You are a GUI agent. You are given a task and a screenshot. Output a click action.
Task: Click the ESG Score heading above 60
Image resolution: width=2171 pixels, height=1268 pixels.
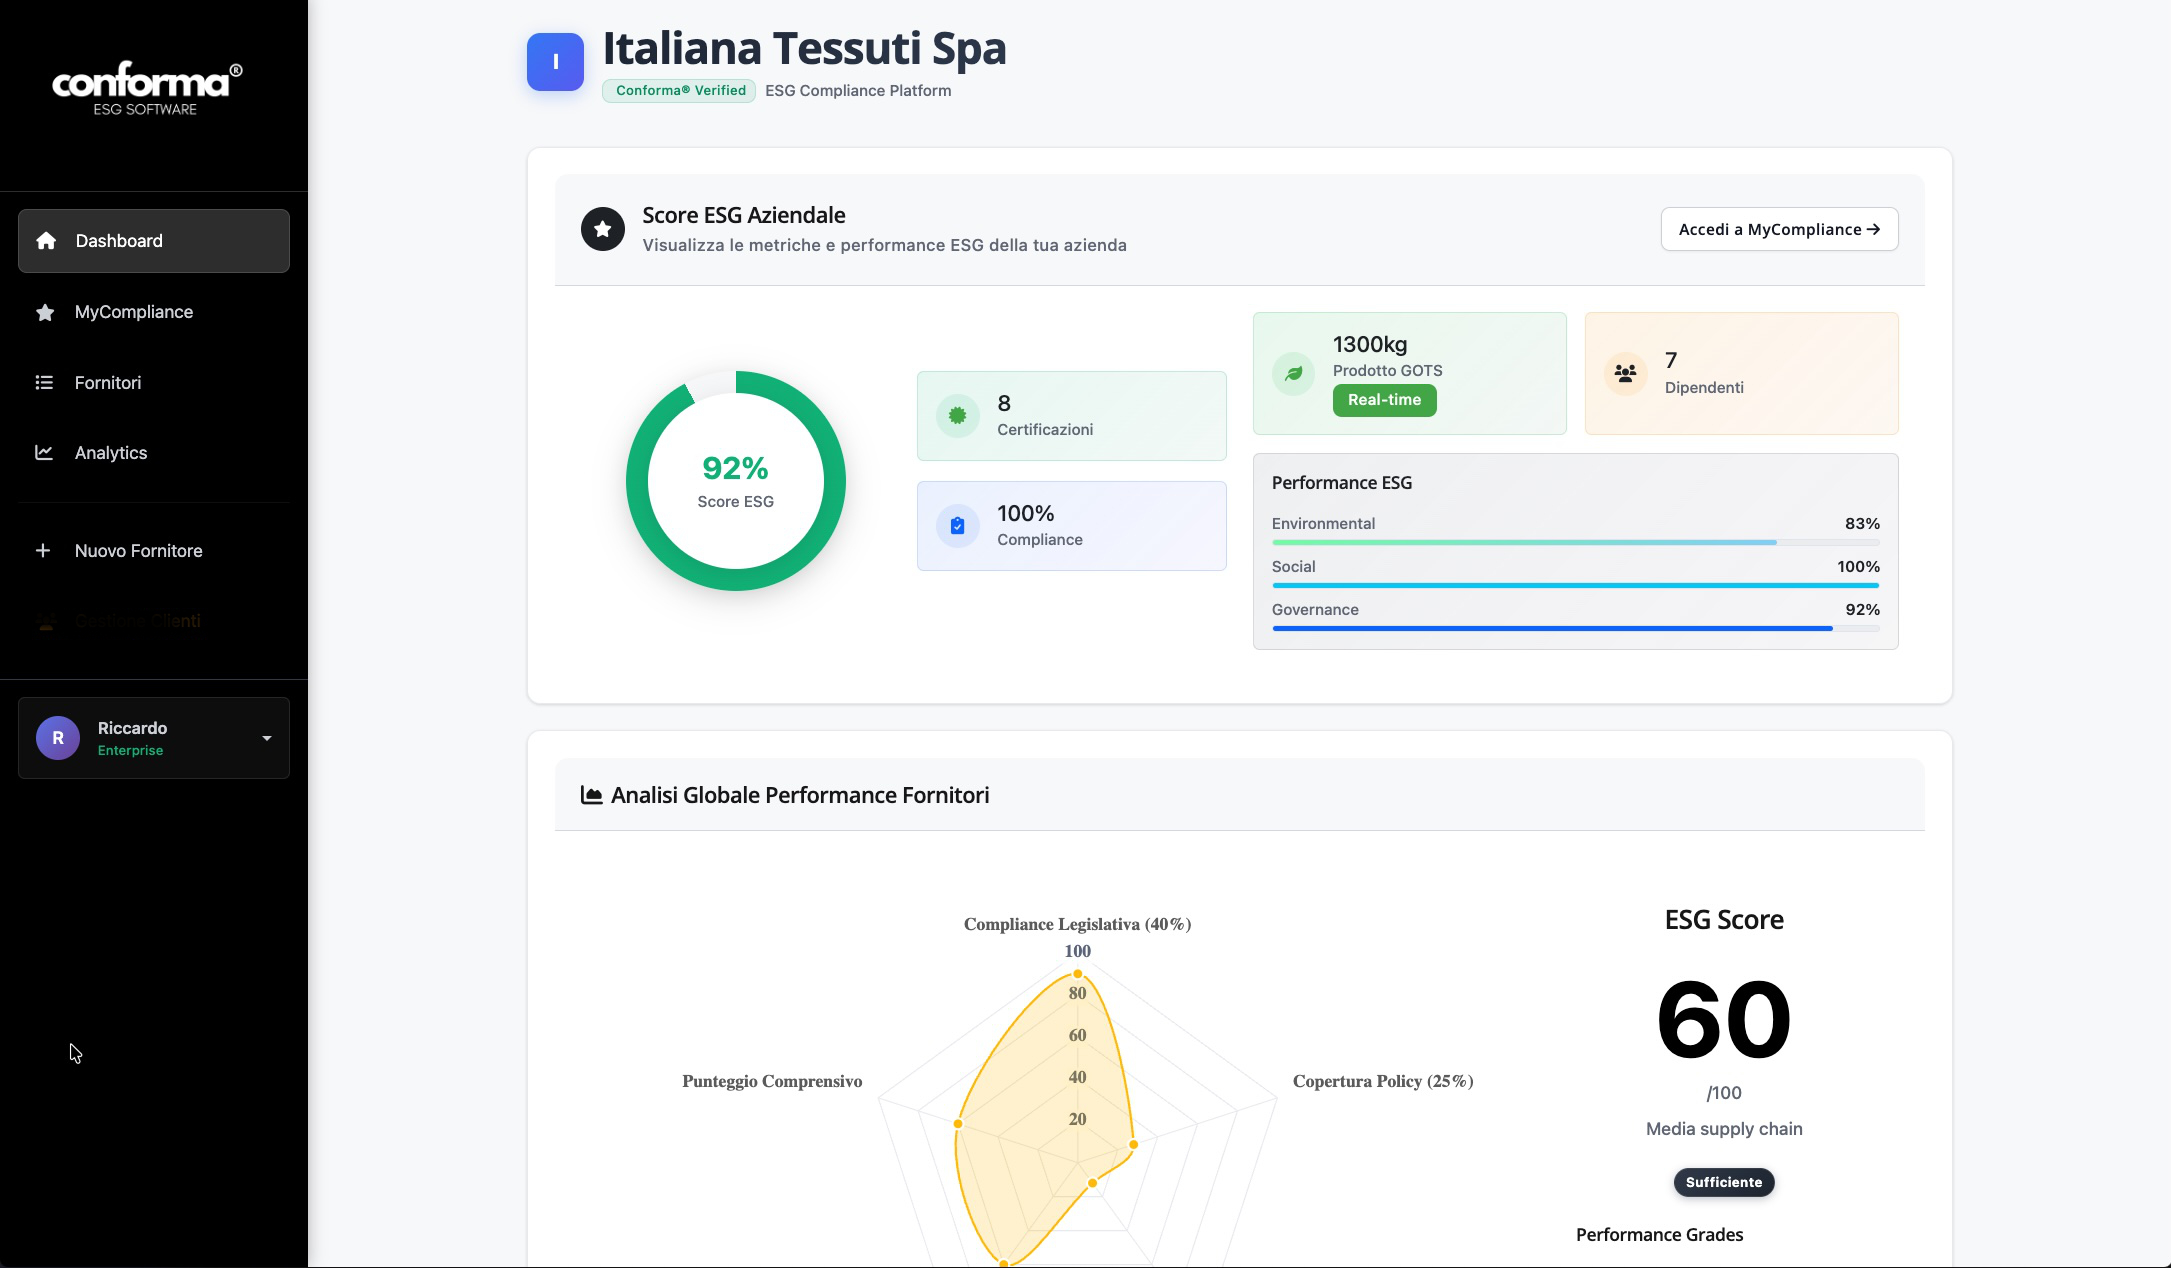coord(1724,920)
